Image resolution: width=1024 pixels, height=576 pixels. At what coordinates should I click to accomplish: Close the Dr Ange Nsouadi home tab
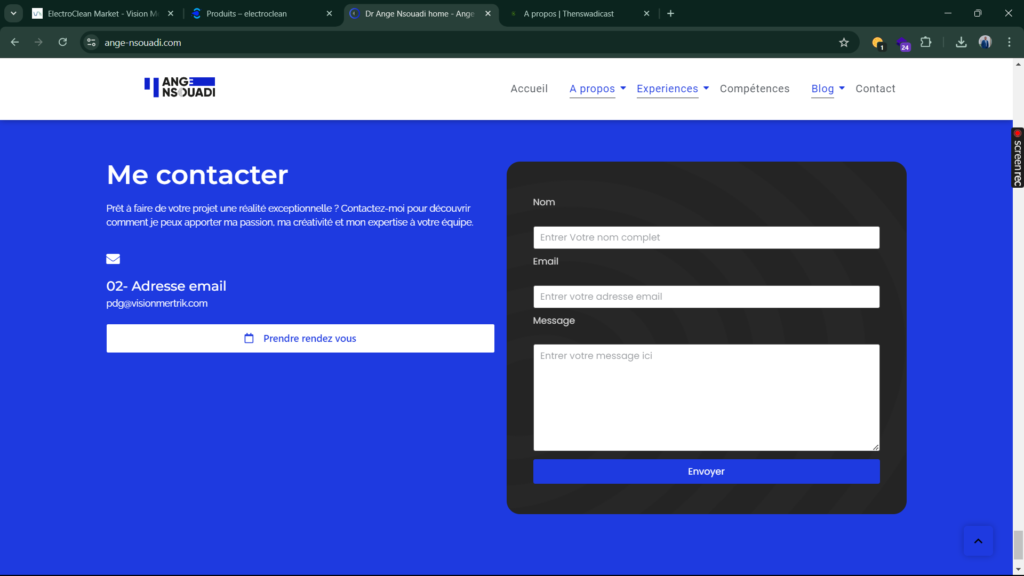[x=488, y=14]
